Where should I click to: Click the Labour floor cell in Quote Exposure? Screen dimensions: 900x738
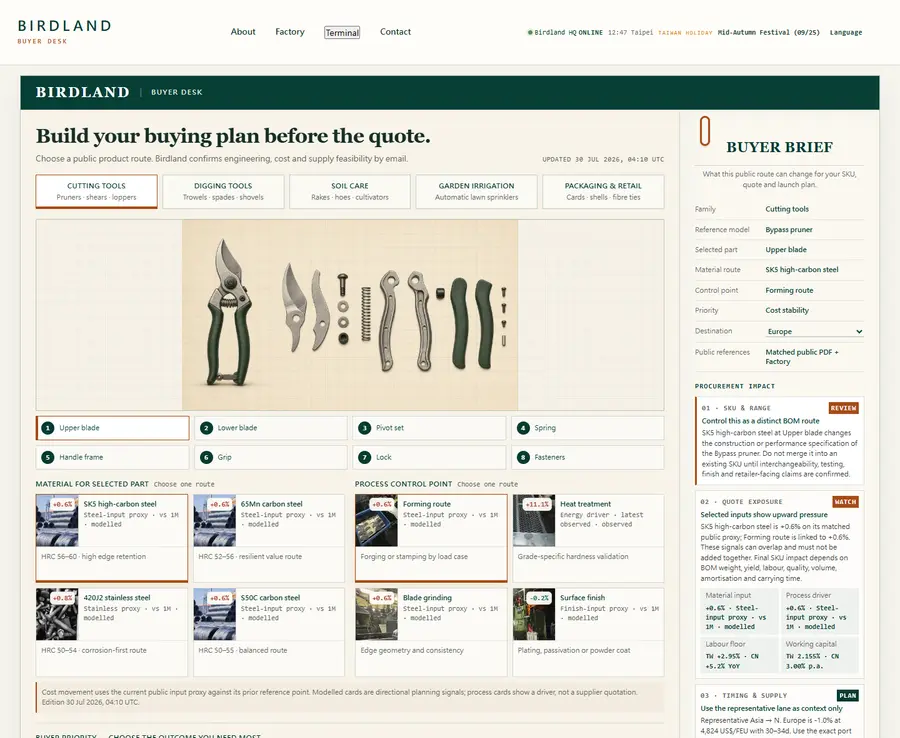coord(739,655)
